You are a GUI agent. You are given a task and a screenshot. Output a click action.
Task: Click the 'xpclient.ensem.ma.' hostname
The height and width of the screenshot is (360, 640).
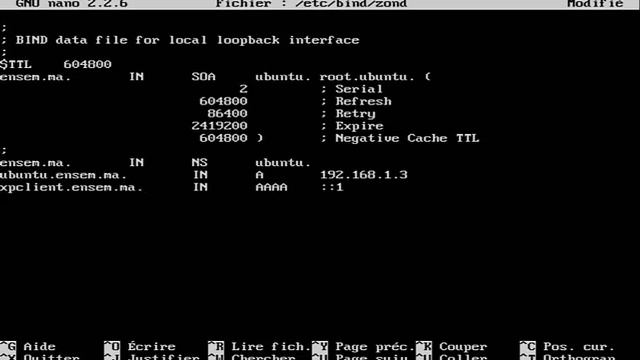point(71,187)
